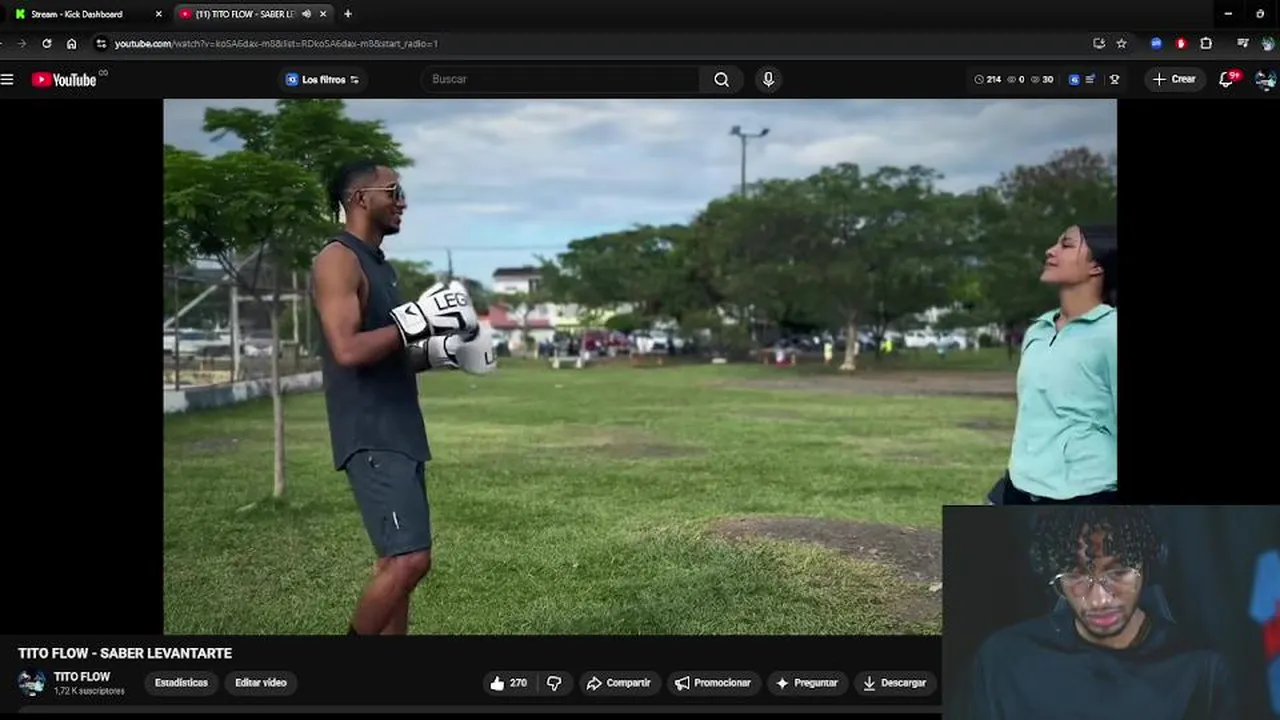
Task: Close the TITO FLOW browser tab
Action: (x=323, y=14)
